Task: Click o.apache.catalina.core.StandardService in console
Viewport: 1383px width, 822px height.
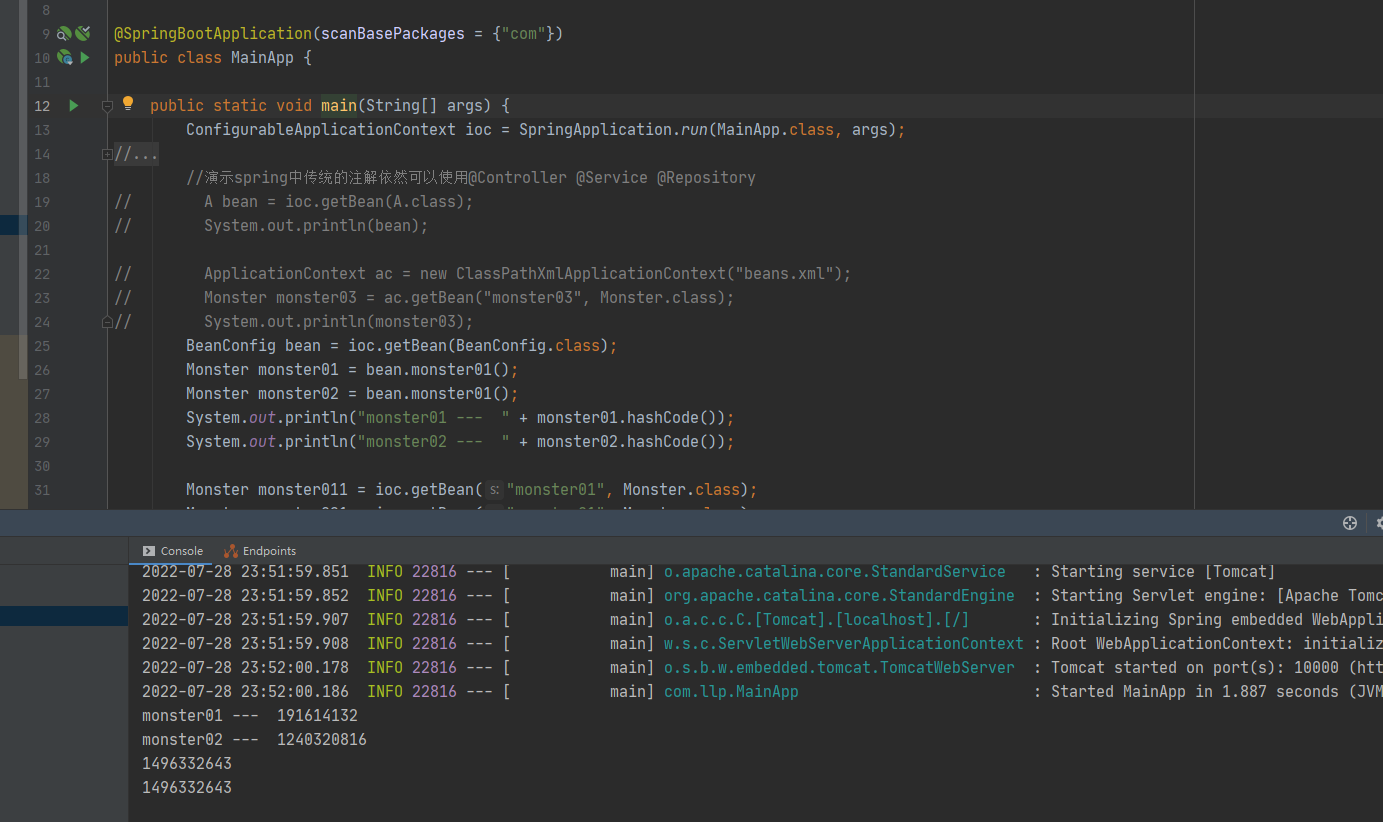Action: (835, 572)
